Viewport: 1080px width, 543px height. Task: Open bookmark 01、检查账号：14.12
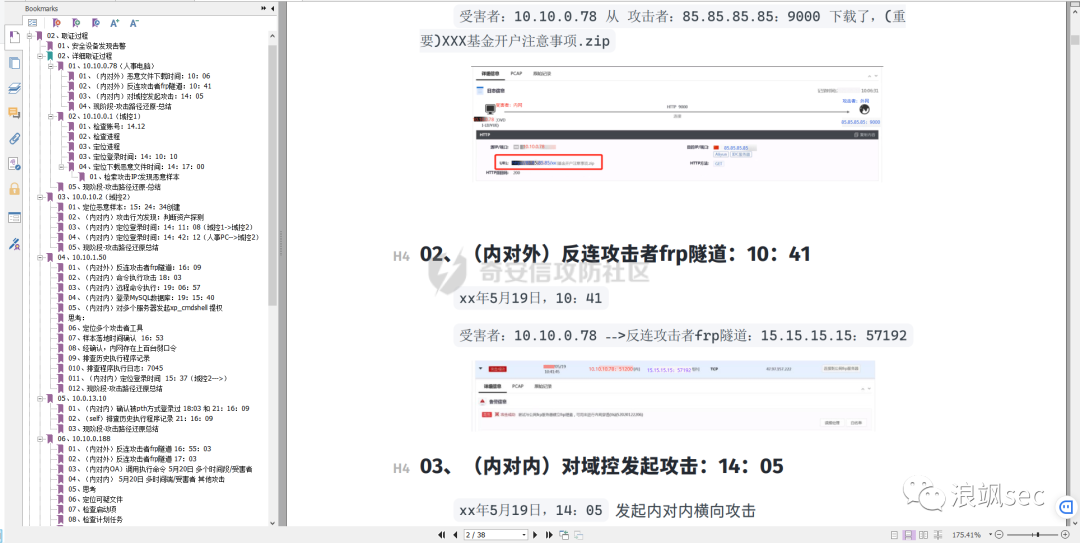point(112,127)
